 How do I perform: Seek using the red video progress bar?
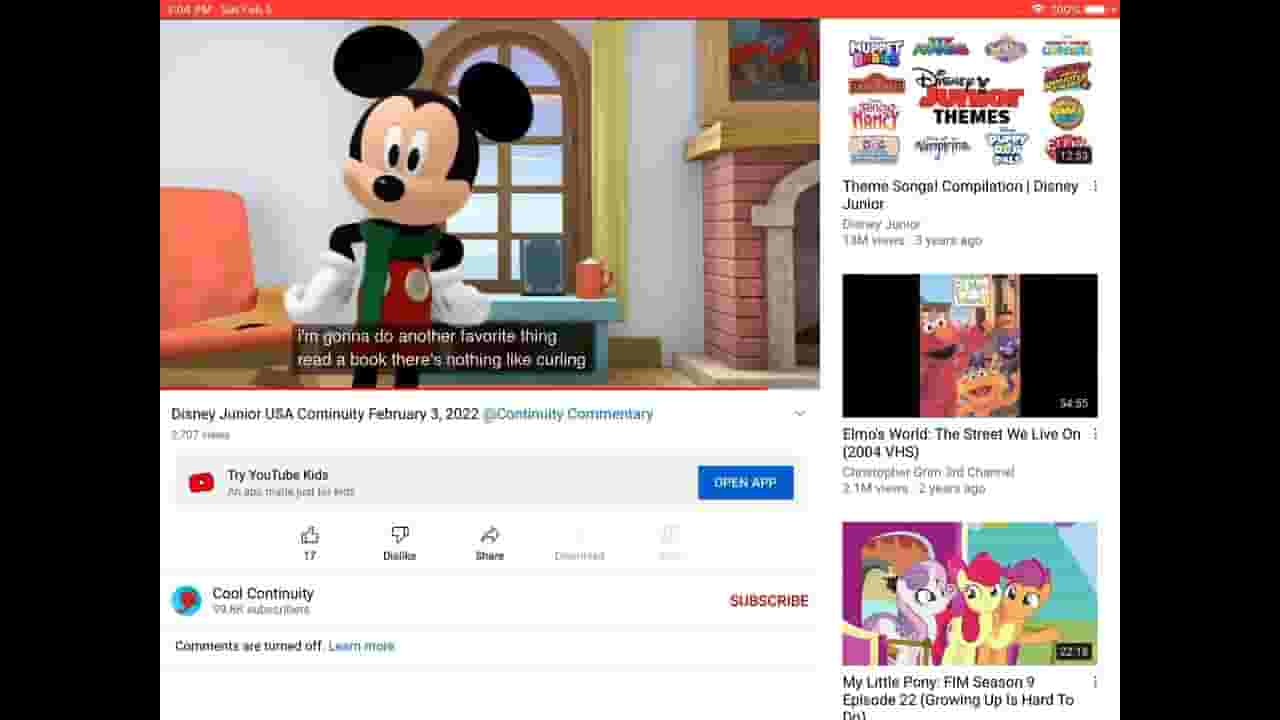pyautogui.click(x=490, y=388)
